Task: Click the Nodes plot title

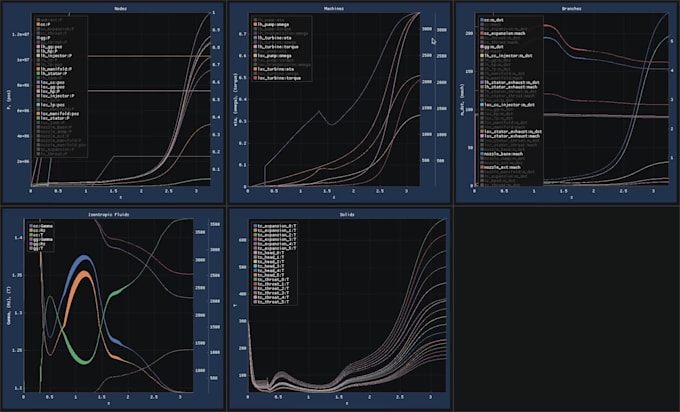Action: coord(121,8)
